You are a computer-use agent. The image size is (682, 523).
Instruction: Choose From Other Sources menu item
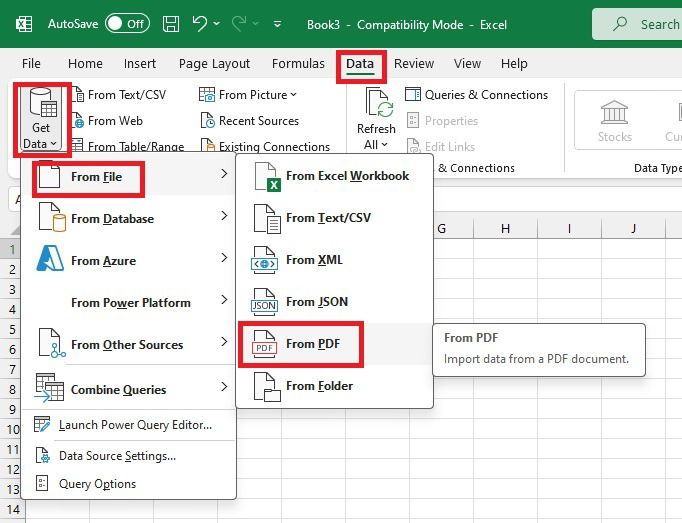(x=130, y=344)
